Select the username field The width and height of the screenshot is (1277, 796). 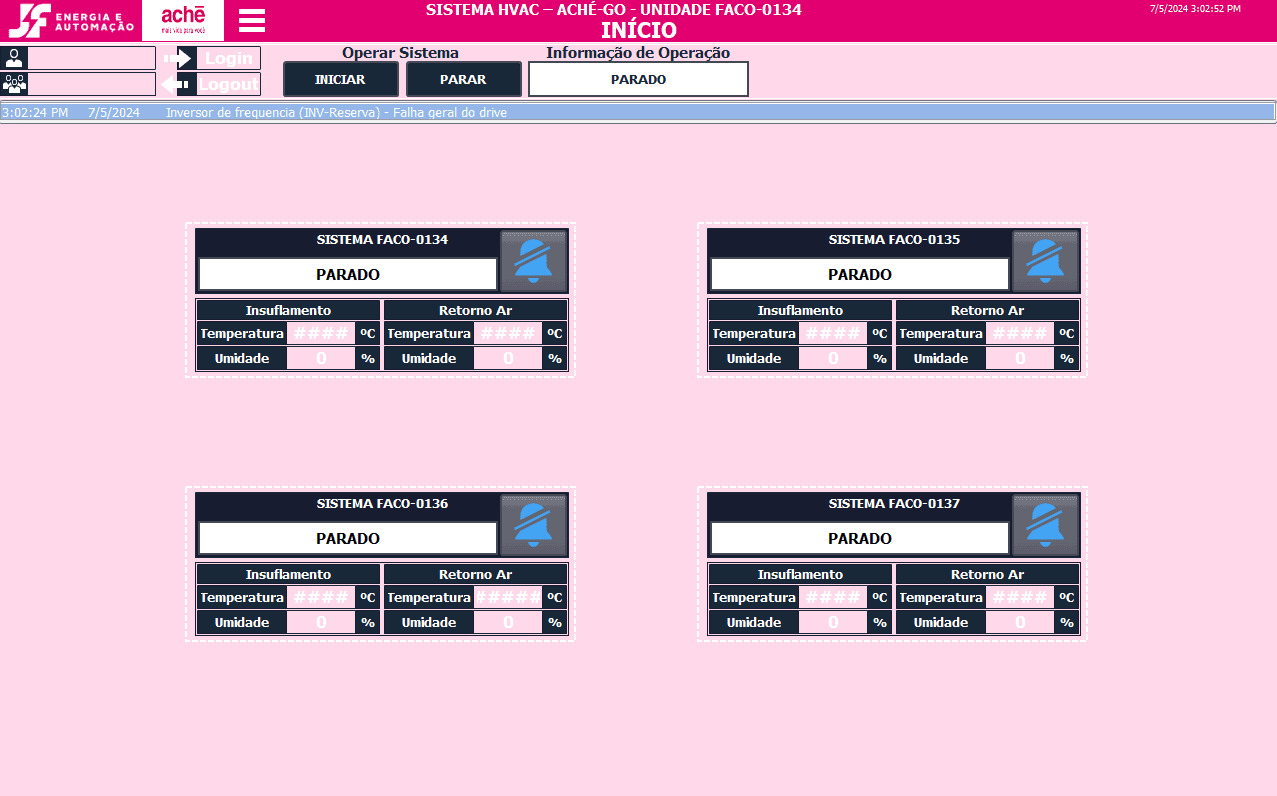click(92, 58)
